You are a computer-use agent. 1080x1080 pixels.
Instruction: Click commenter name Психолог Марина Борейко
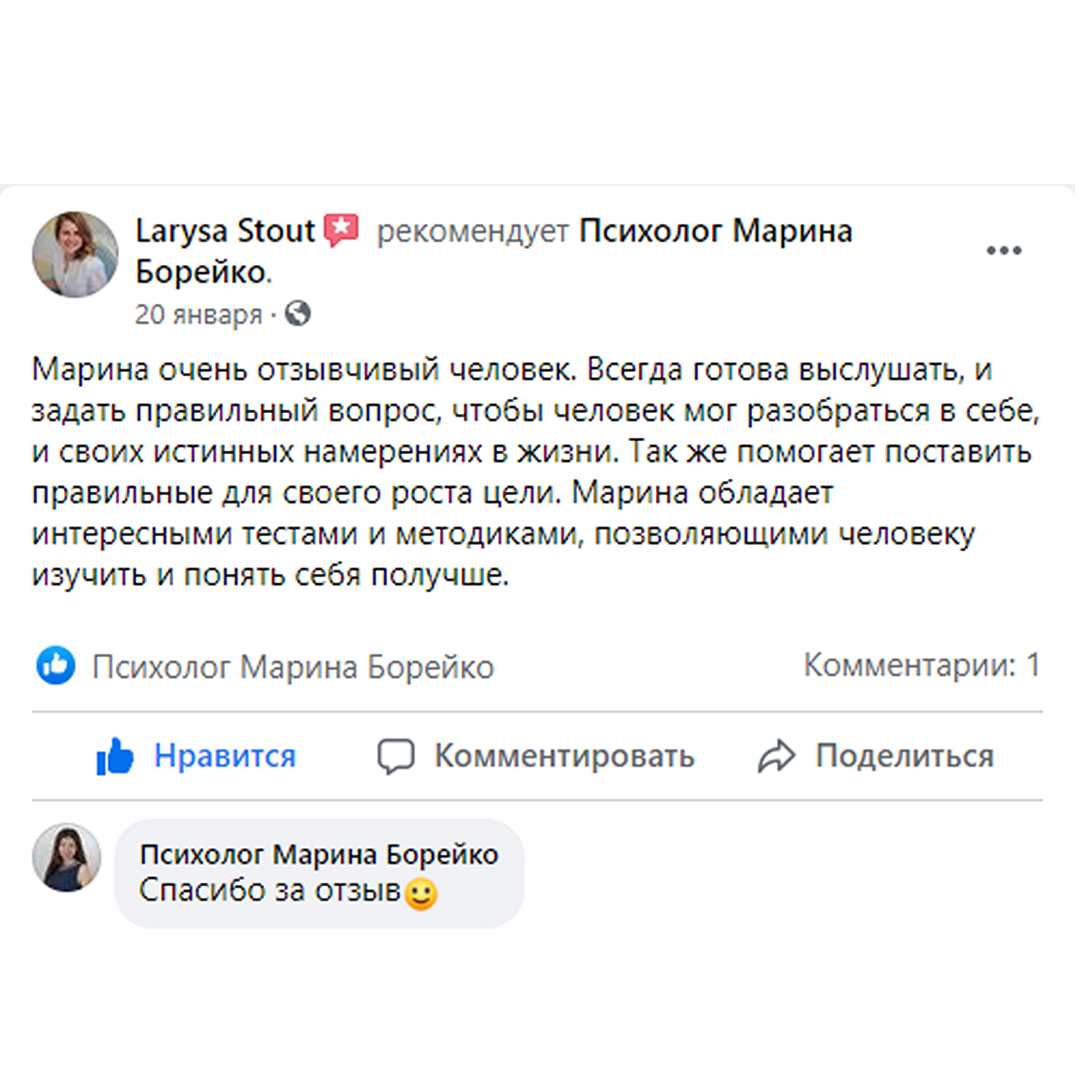(x=319, y=855)
